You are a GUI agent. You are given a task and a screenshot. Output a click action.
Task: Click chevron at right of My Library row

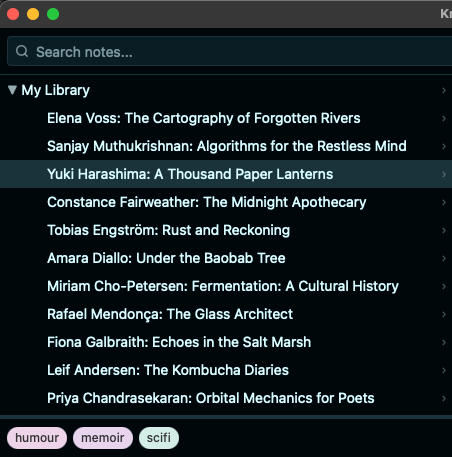[x=444, y=90]
